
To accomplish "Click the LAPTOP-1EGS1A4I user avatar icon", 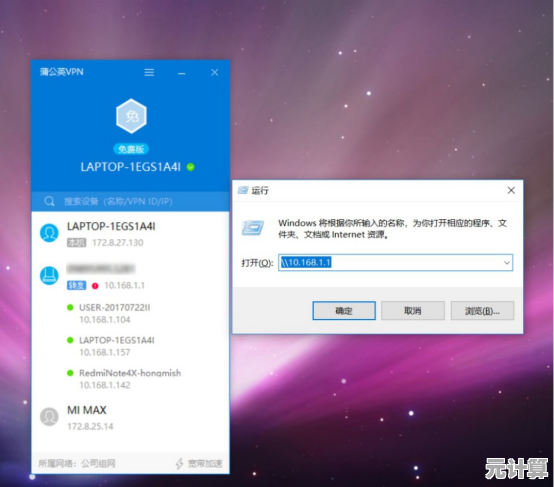I will (49, 233).
